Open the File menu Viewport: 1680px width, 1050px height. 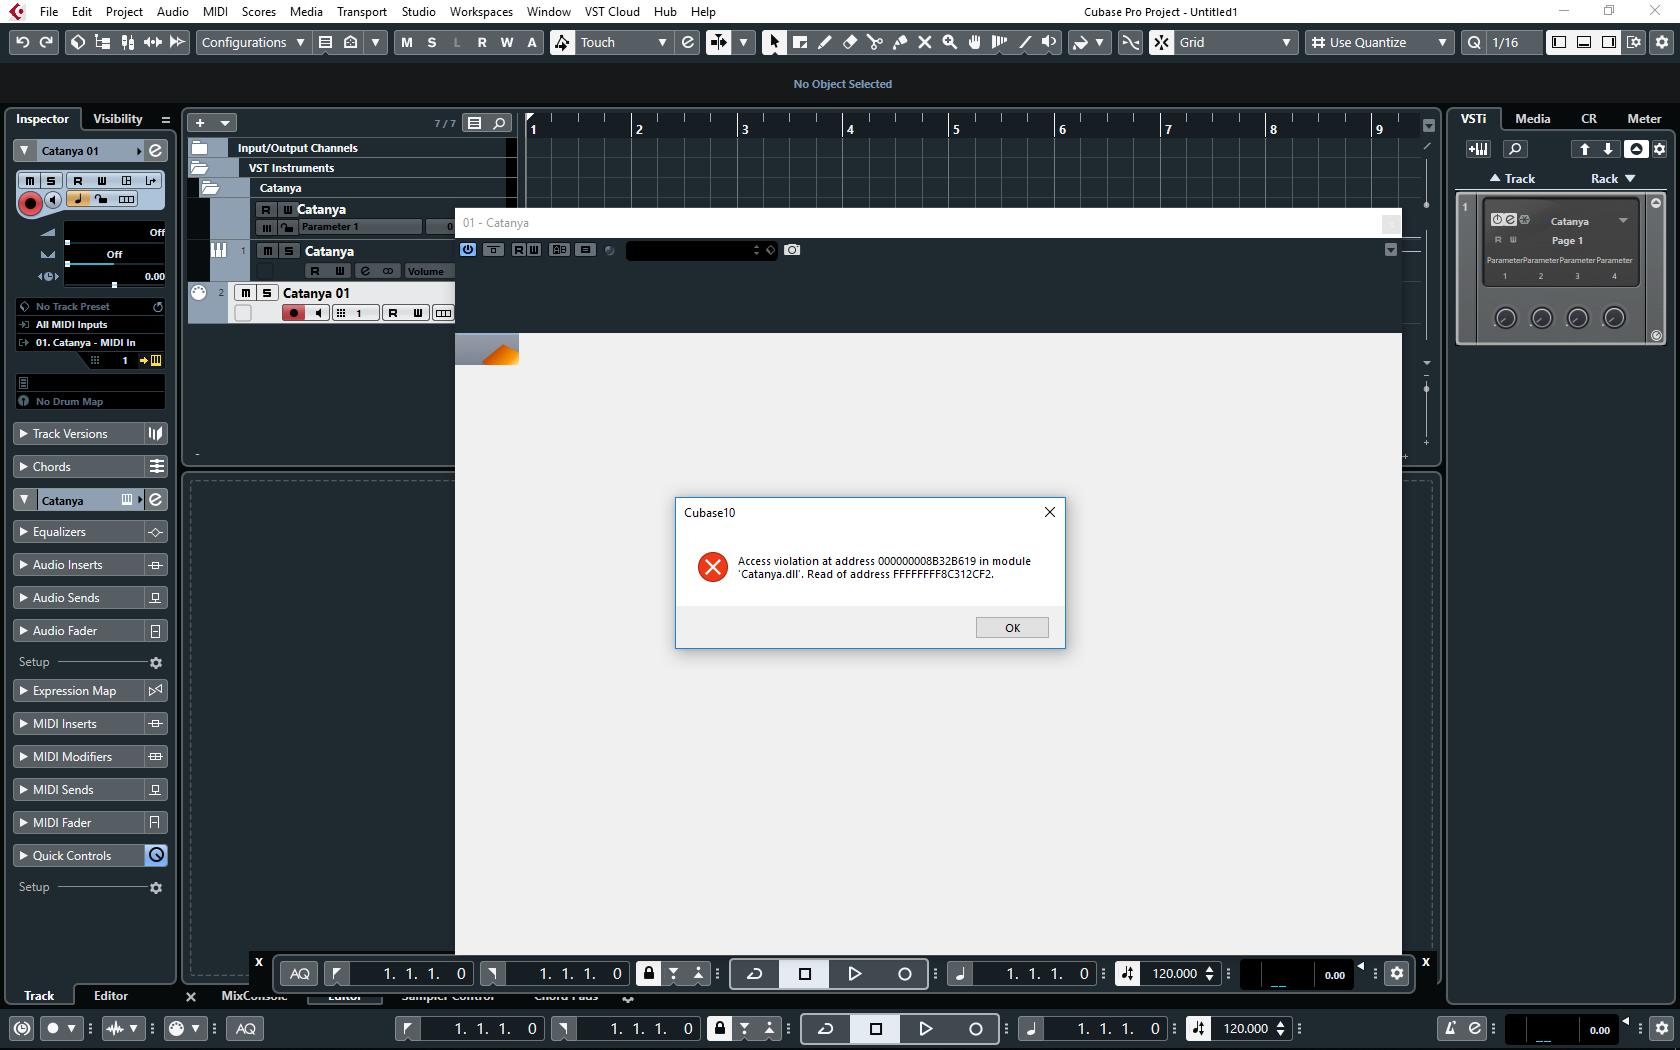point(48,12)
